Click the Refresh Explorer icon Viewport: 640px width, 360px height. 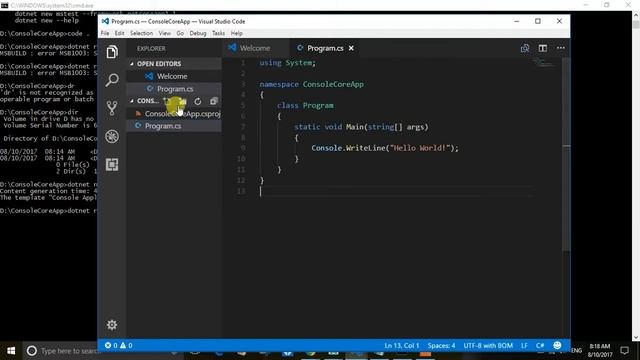(198, 101)
